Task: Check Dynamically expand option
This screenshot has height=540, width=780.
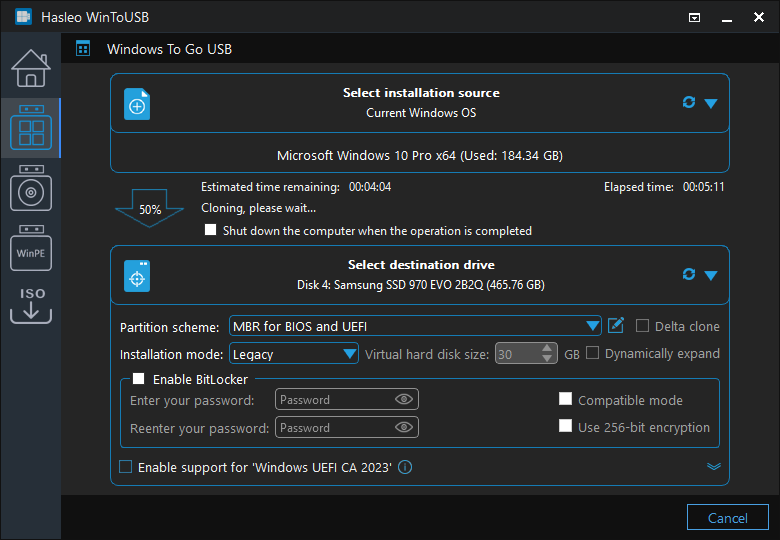Action: click(x=592, y=353)
